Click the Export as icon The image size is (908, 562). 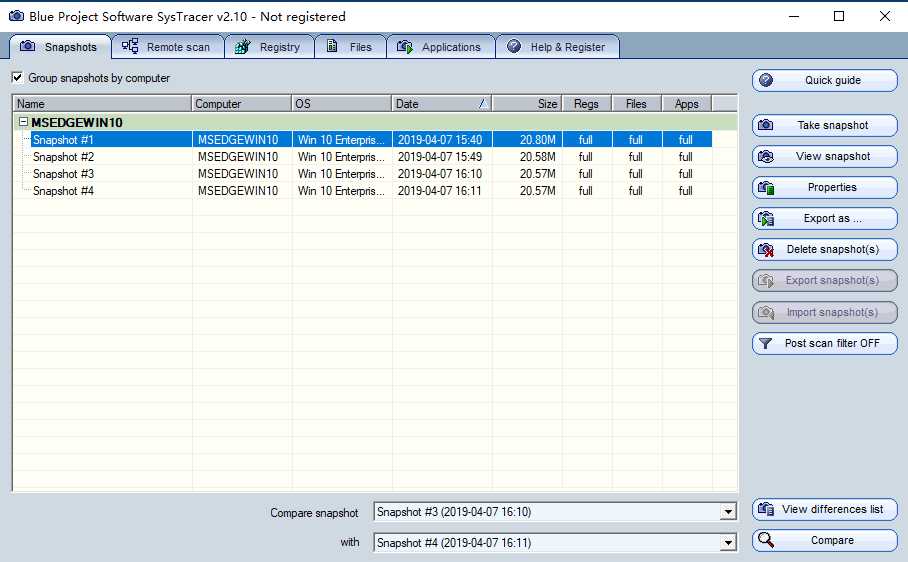[x=766, y=219]
